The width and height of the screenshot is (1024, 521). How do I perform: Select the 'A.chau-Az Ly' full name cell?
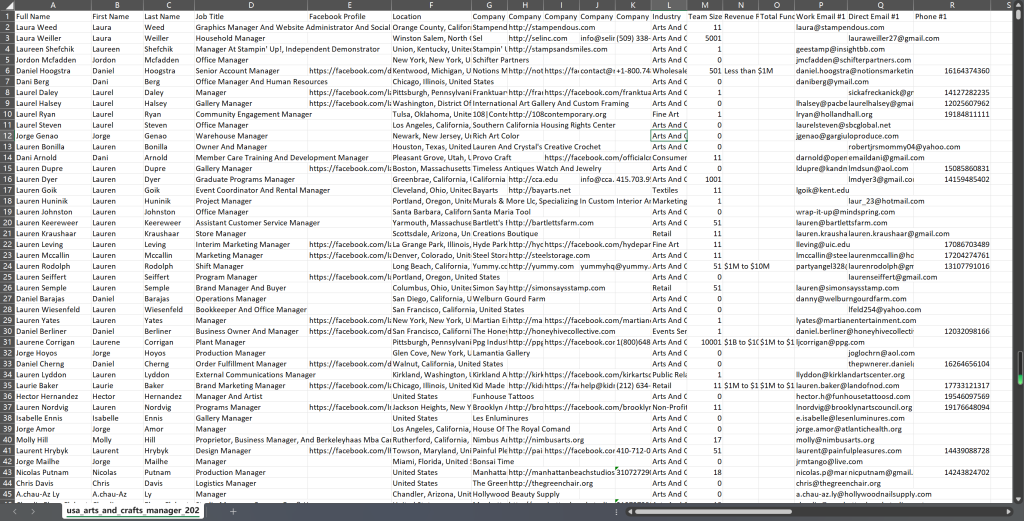click(52, 494)
